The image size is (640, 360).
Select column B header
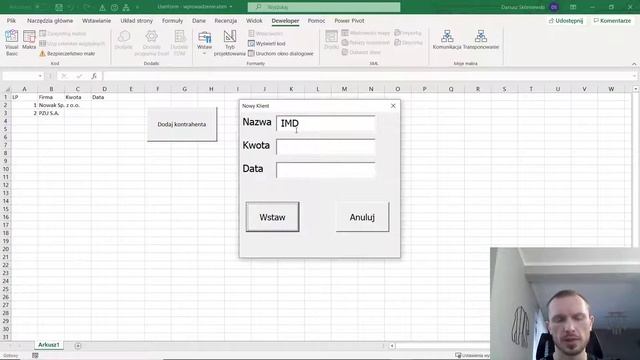[51, 89]
